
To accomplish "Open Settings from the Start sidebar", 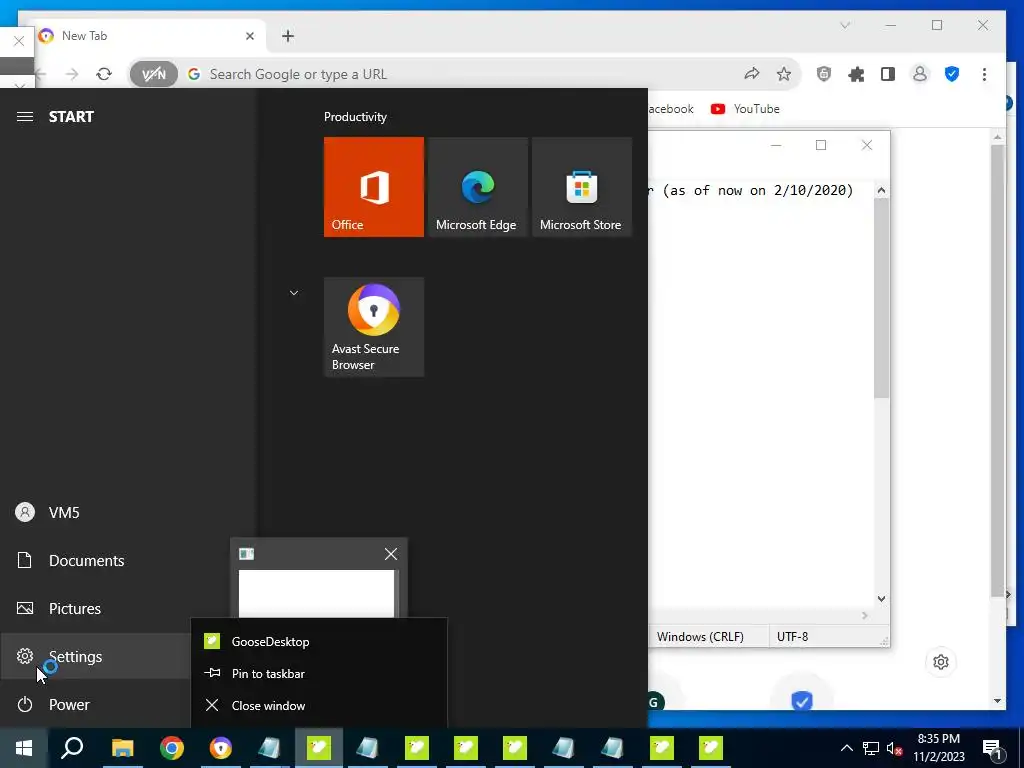I will point(95,656).
